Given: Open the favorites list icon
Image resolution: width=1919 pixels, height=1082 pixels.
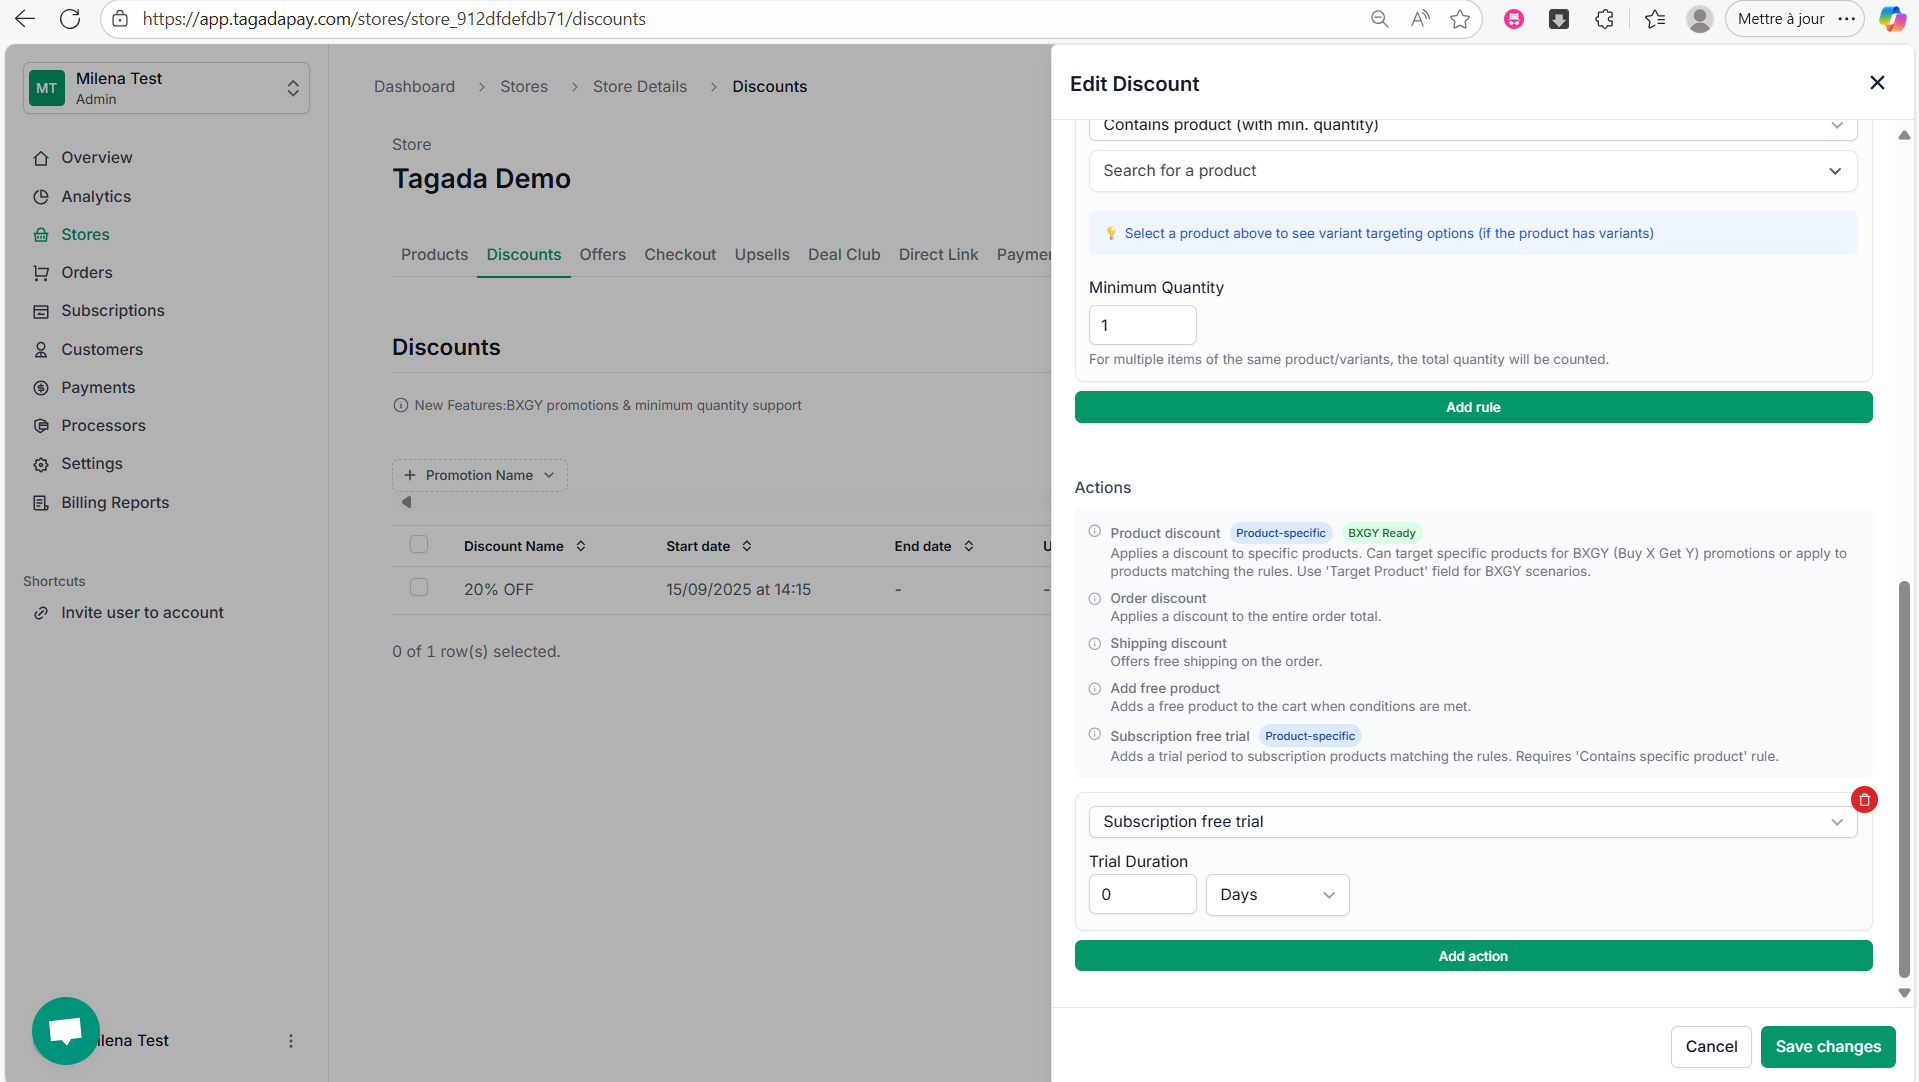Looking at the screenshot, I should [1655, 19].
